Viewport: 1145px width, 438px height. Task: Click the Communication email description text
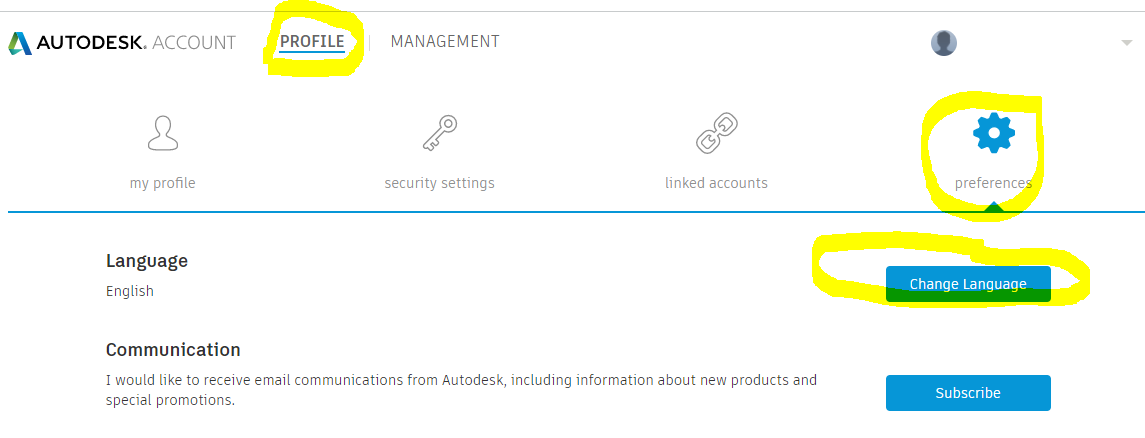point(461,390)
